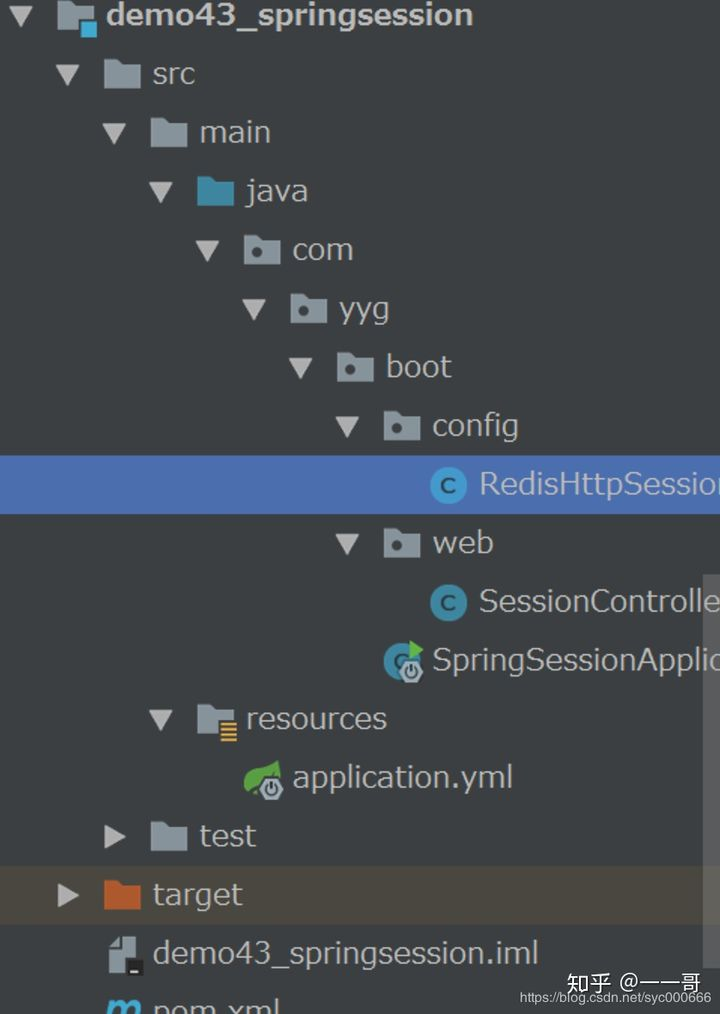Click the config package icon
Image resolution: width=720 pixels, height=1014 pixels.
tap(401, 425)
